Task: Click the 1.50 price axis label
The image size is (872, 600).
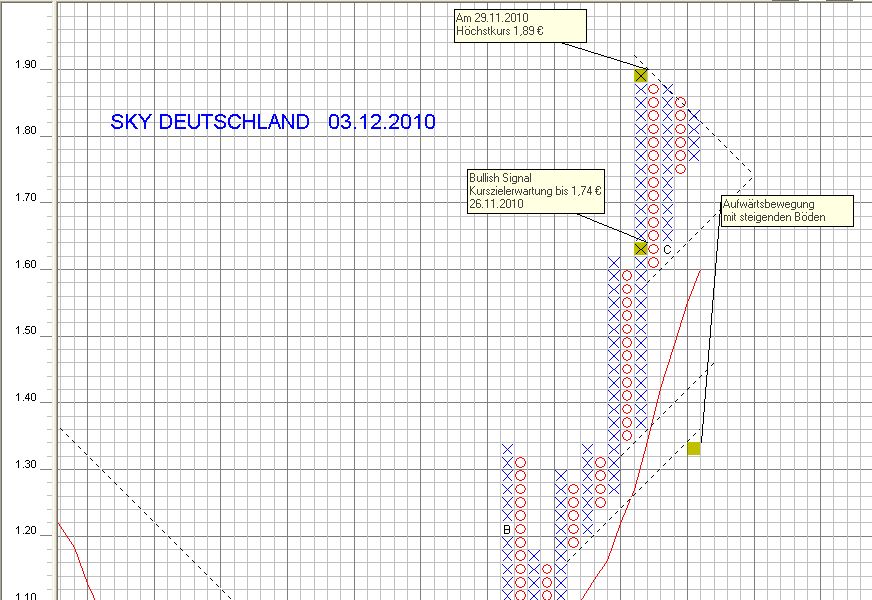Action: [x=26, y=330]
